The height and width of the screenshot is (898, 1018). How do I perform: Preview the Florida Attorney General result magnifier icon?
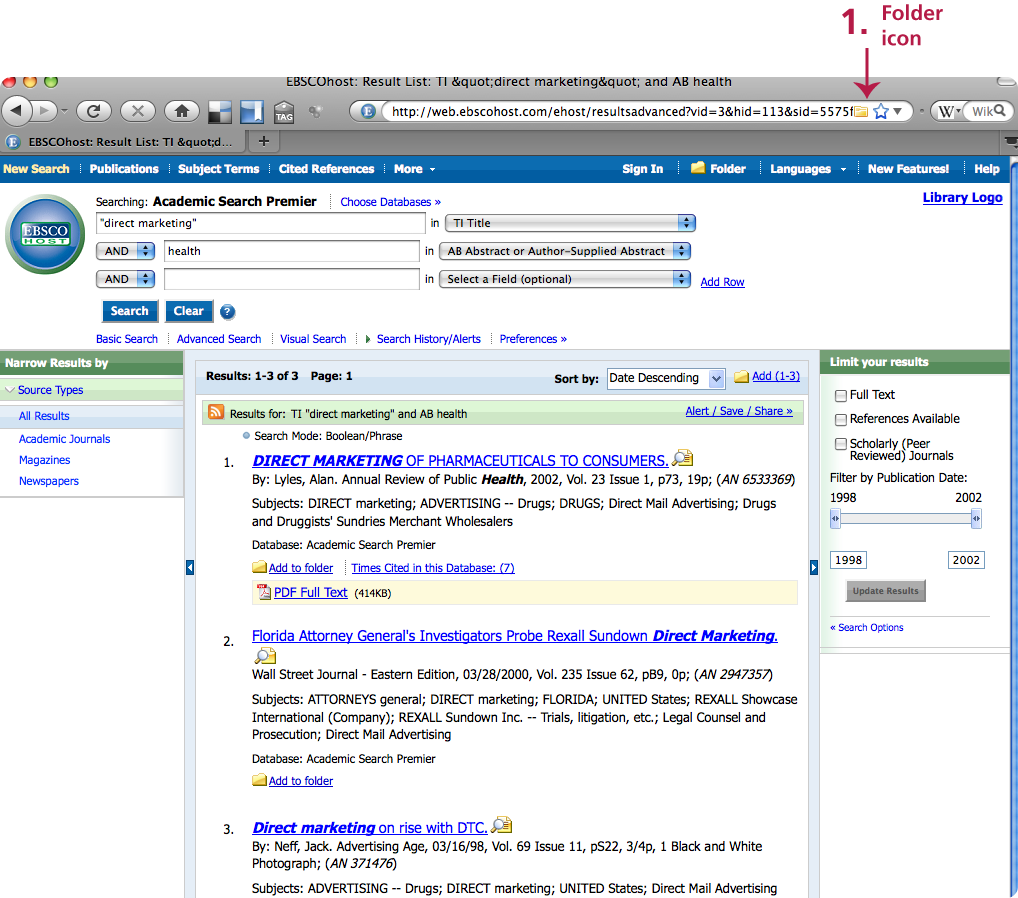pos(265,656)
